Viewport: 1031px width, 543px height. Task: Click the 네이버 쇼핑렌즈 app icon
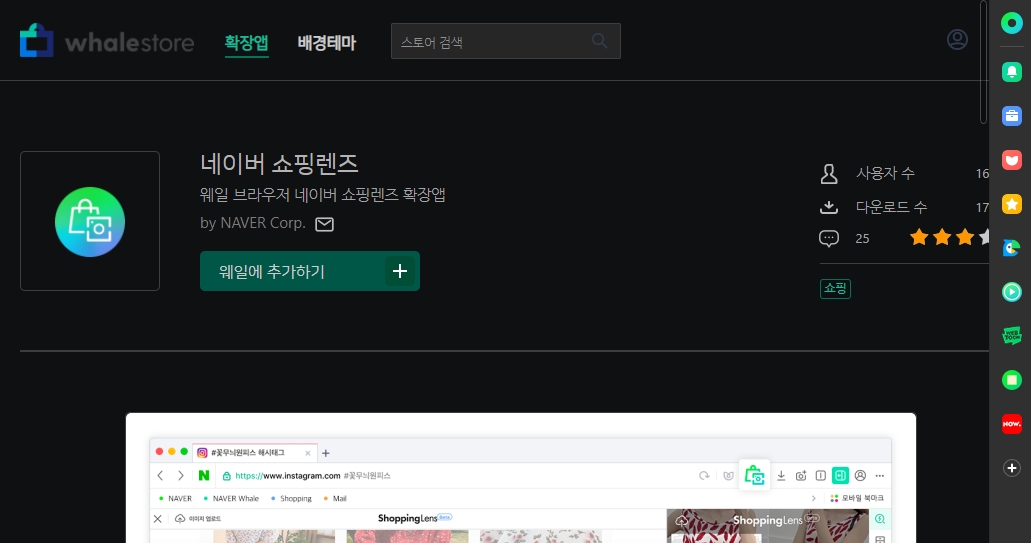tap(90, 222)
